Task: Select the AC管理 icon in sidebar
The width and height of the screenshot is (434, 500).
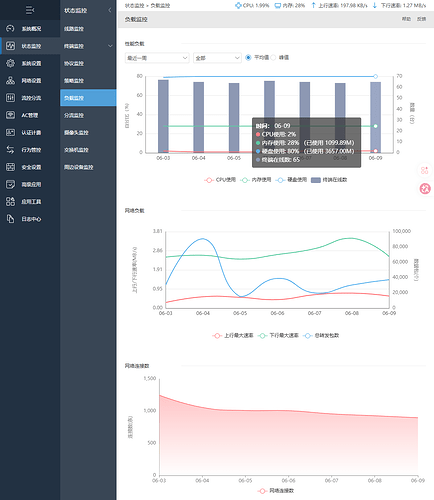Action: tap(10, 115)
